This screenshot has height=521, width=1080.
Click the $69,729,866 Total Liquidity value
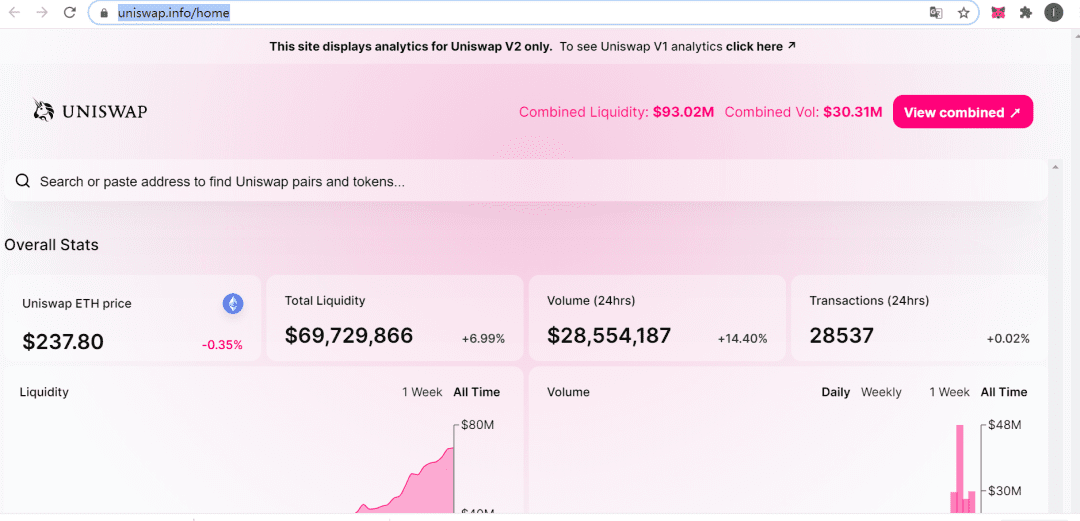349,336
